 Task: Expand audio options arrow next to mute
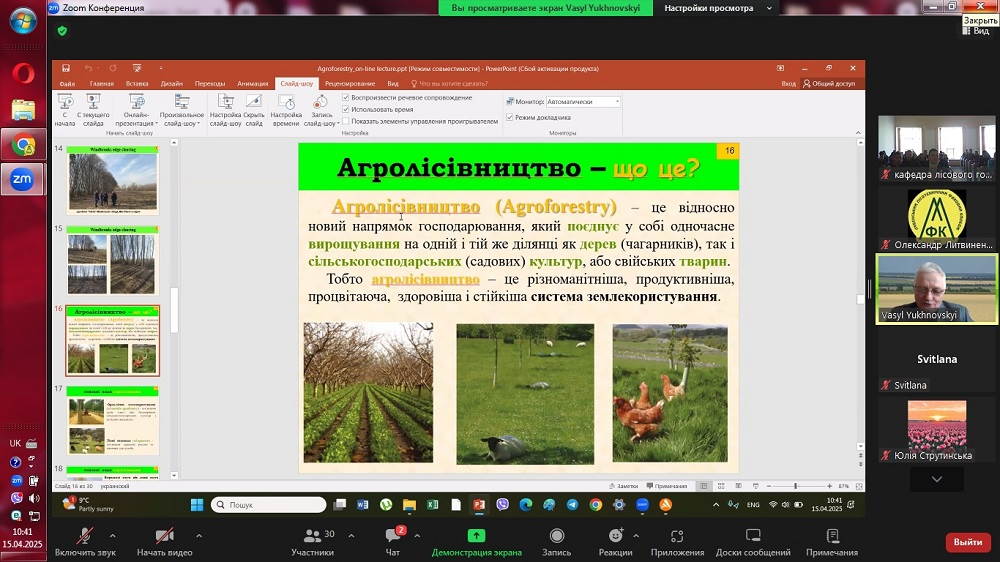tap(113, 536)
